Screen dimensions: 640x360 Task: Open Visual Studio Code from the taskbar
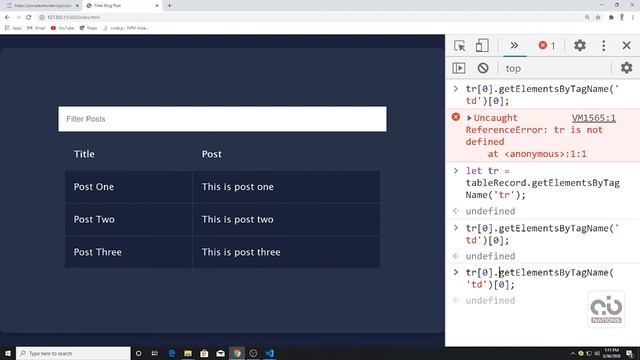[x=269, y=353]
